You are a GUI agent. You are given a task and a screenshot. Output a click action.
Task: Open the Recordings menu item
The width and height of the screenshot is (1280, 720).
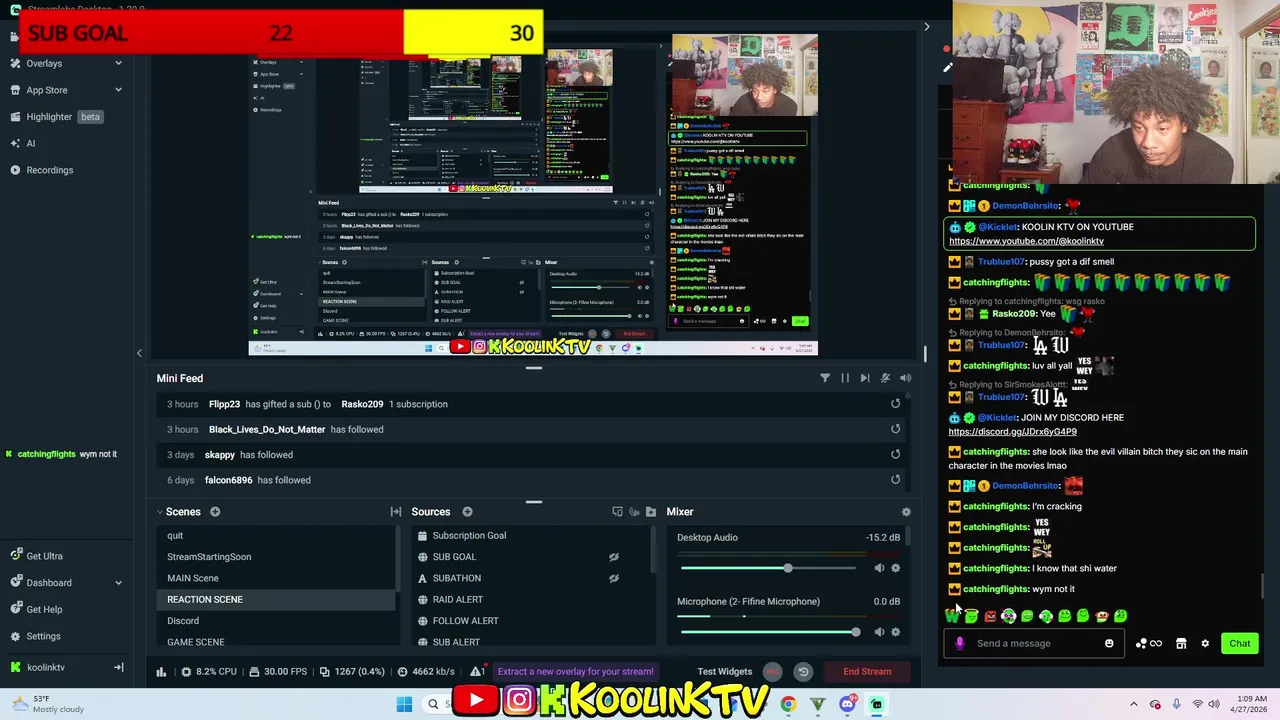pyautogui.click(x=49, y=170)
